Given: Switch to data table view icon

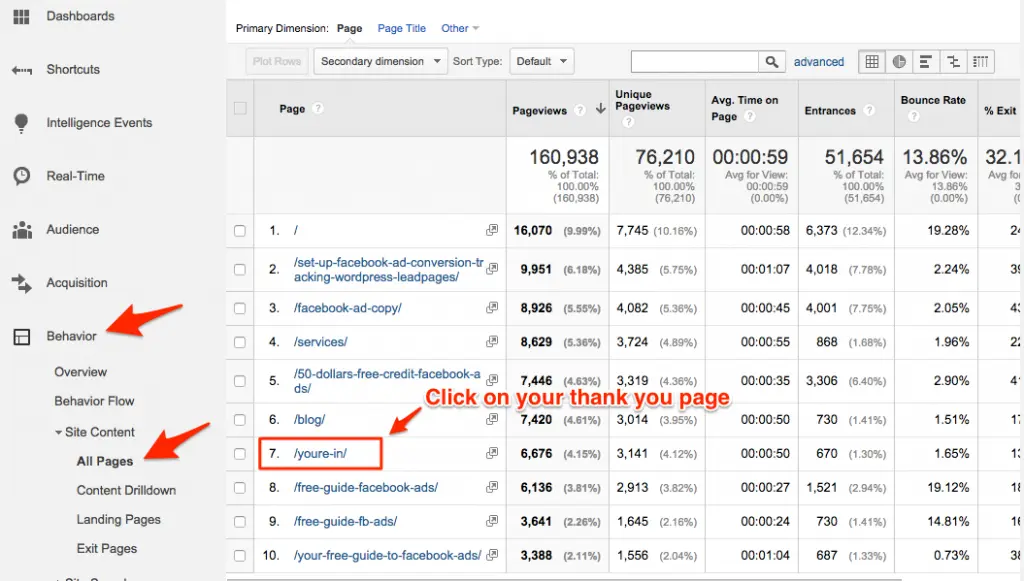Looking at the screenshot, I should 872,62.
